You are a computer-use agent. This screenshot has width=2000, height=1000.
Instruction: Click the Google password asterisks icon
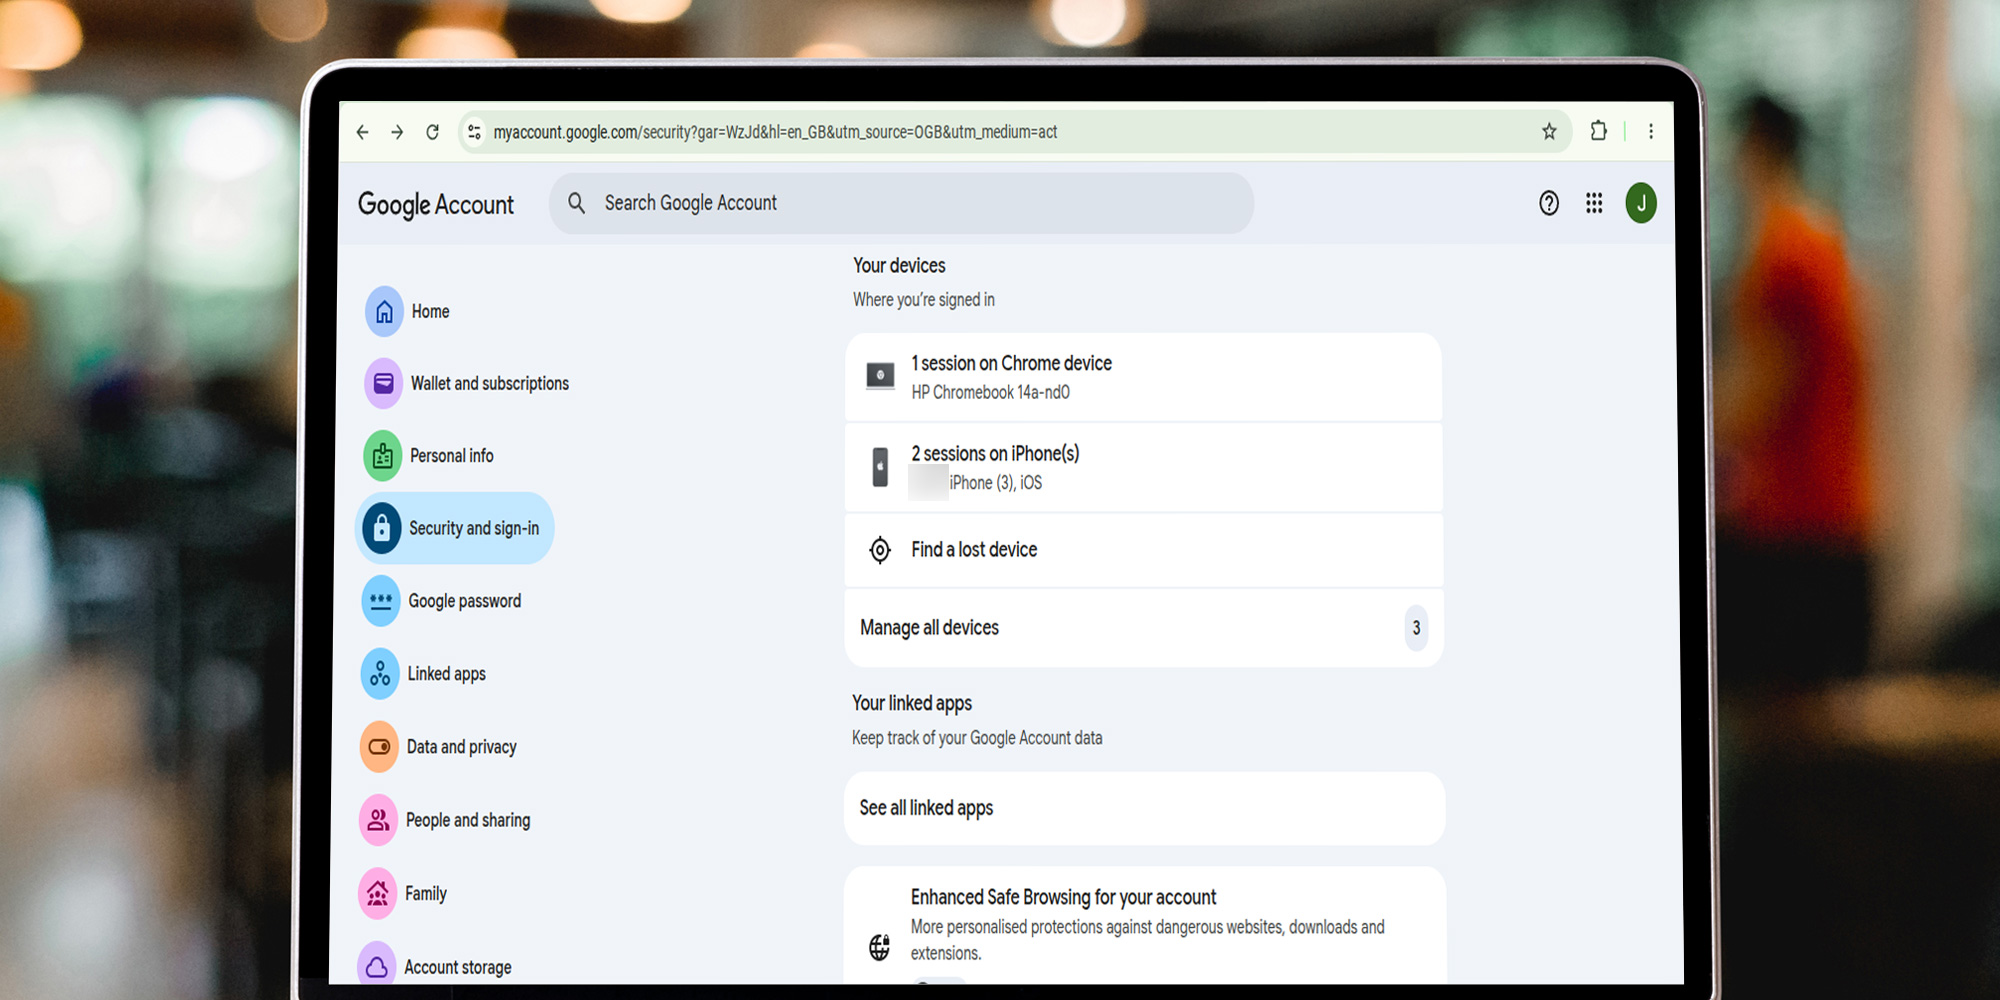tap(381, 601)
